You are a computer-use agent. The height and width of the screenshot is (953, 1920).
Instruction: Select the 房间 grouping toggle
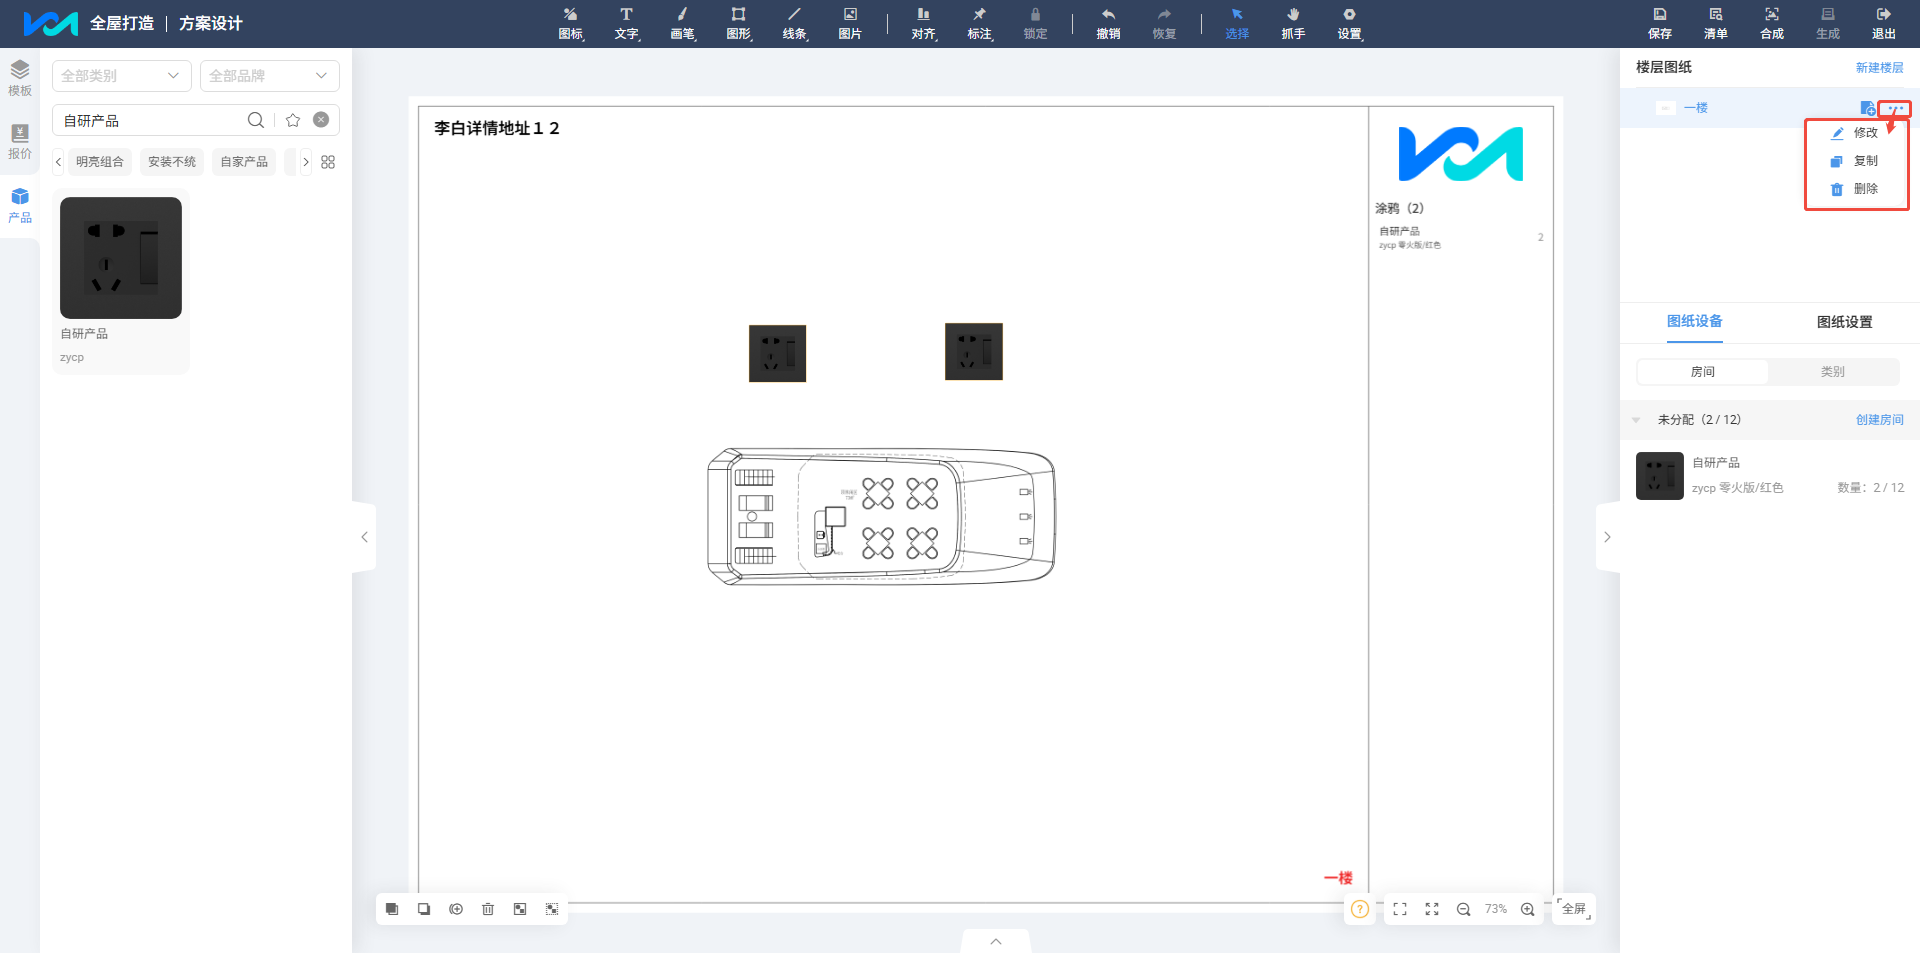pos(1703,372)
